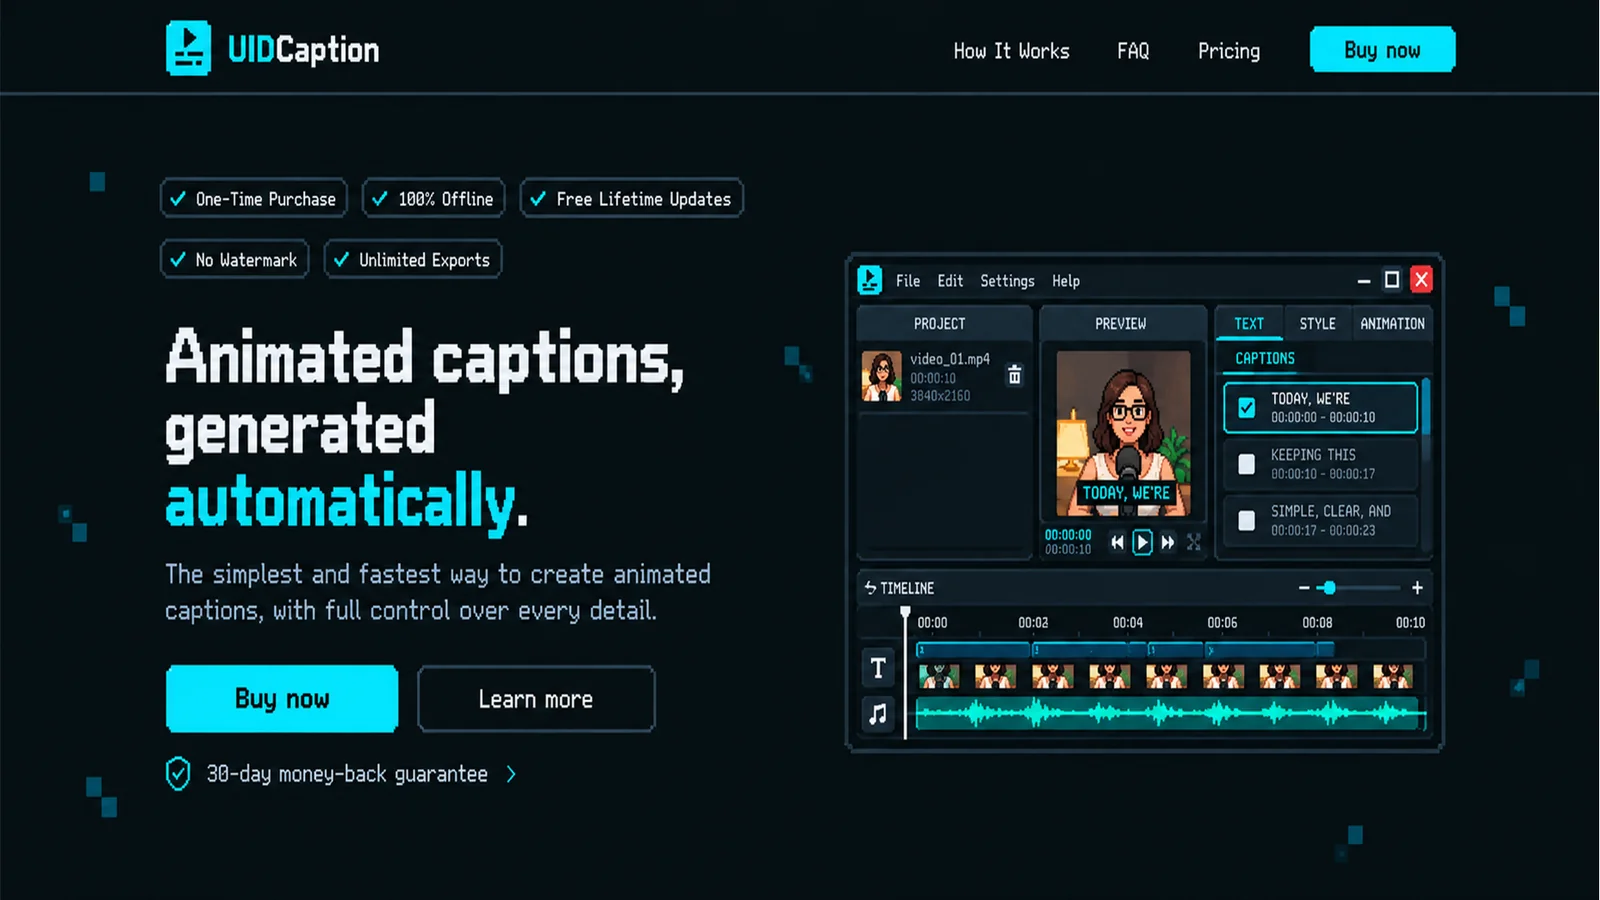
Task: Click the One-Time Purchase badge
Action: coord(254,198)
